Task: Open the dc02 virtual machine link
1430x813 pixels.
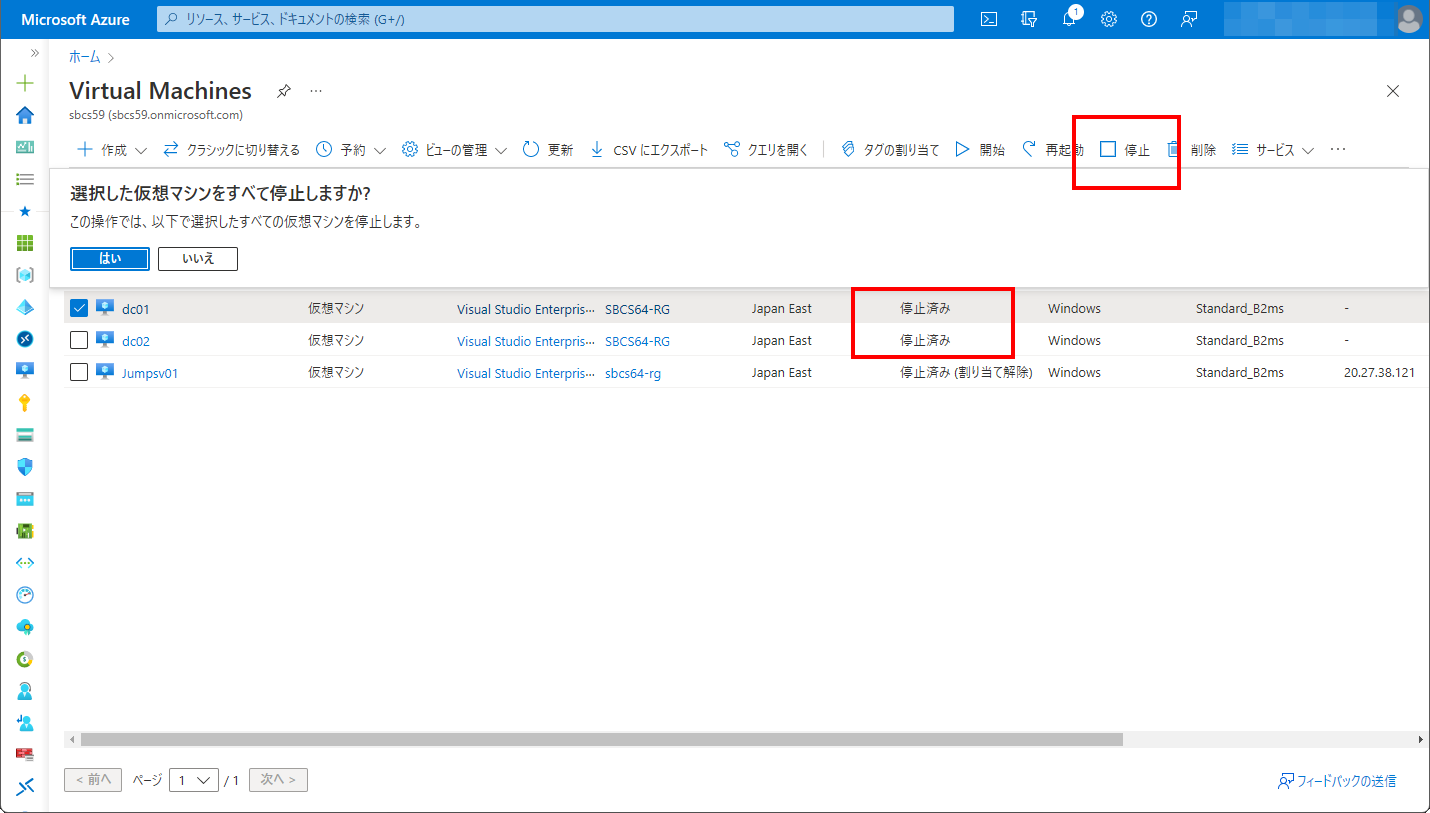Action: pyautogui.click(x=136, y=341)
